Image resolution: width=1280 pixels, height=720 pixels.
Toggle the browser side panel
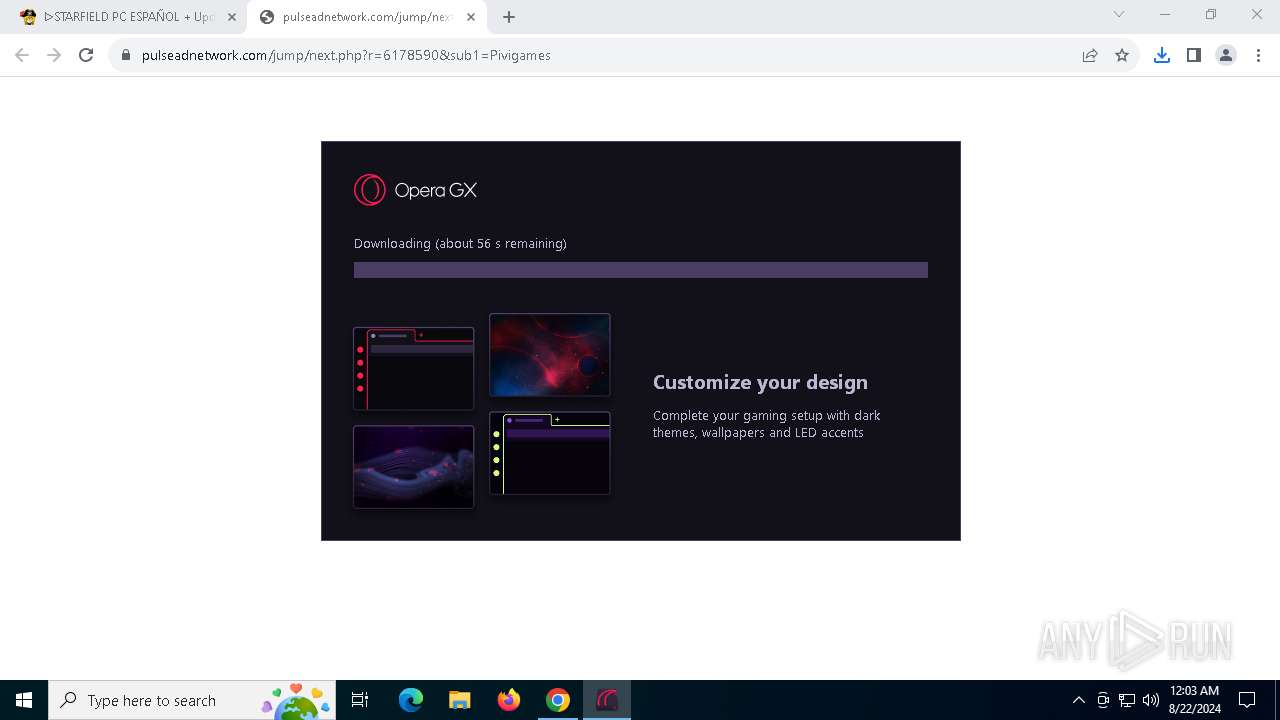(x=1193, y=55)
